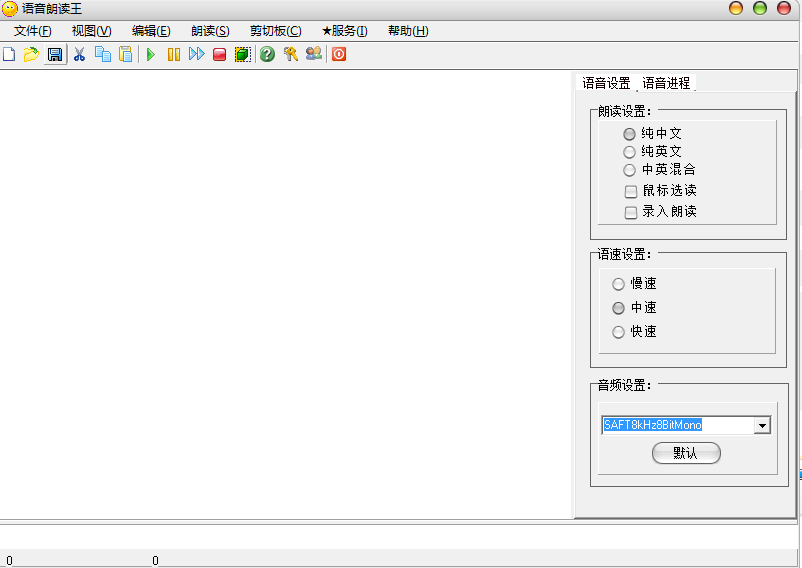Image resolution: width=802 pixels, height=568 pixels.
Task: Click the New document toolbar icon
Action: click(9, 54)
